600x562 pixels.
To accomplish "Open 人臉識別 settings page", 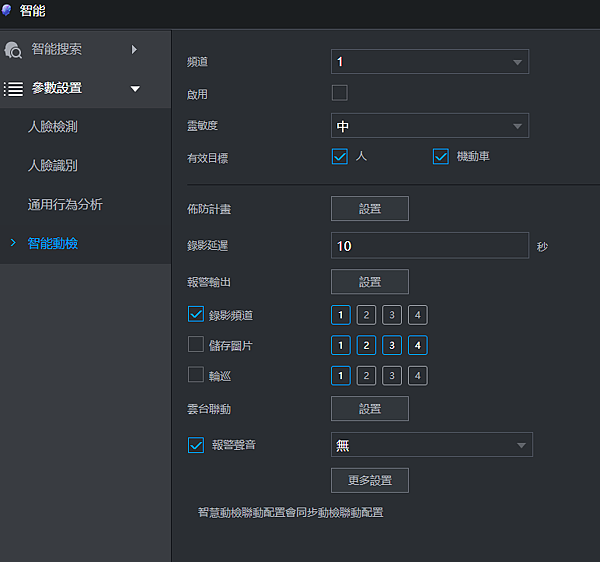I will tap(52, 166).
